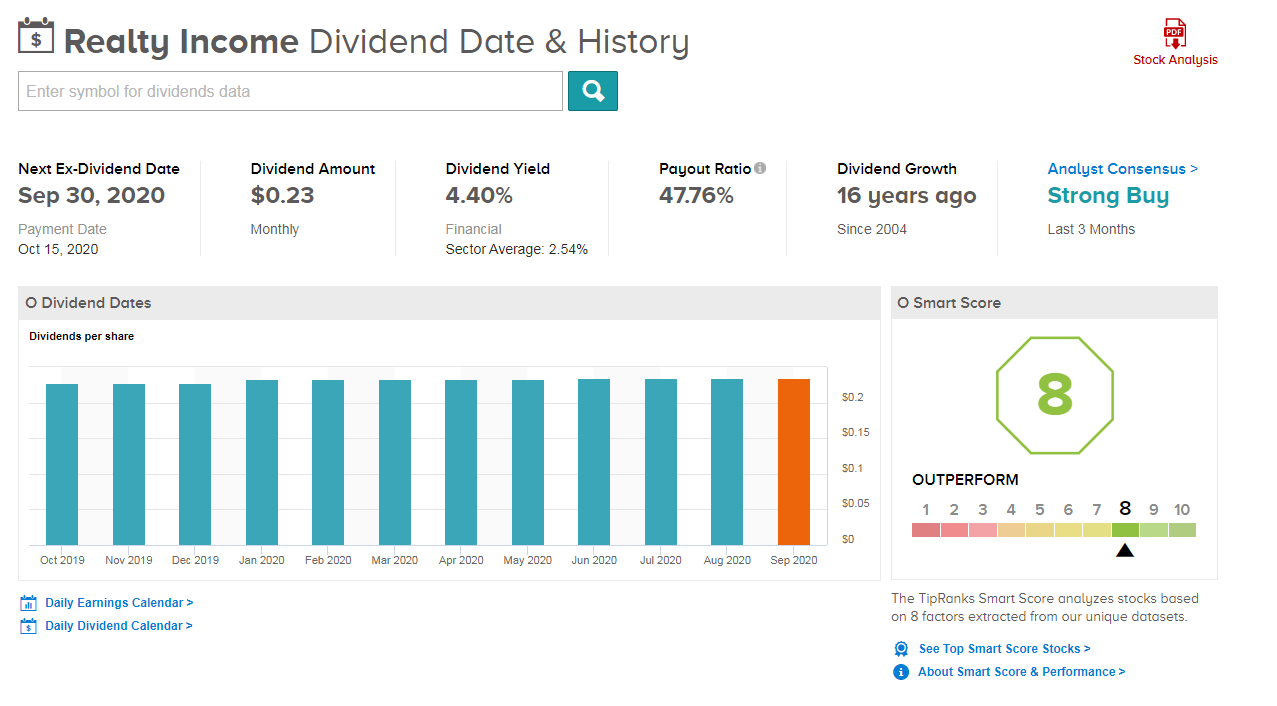Click the payout ratio info icon
This screenshot has height=706, width=1277.
pos(760,168)
